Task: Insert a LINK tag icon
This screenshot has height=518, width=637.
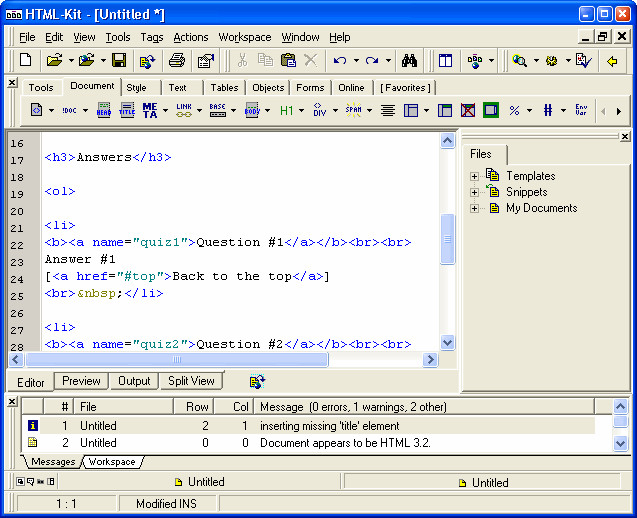Action: point(184,110)
